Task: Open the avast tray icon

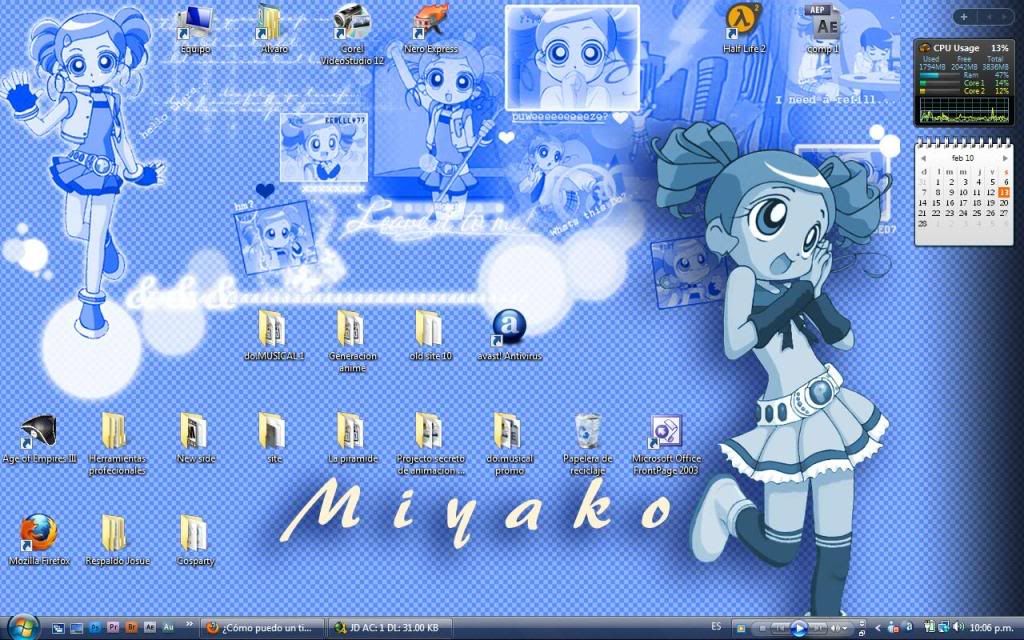Action: (908, 628)
